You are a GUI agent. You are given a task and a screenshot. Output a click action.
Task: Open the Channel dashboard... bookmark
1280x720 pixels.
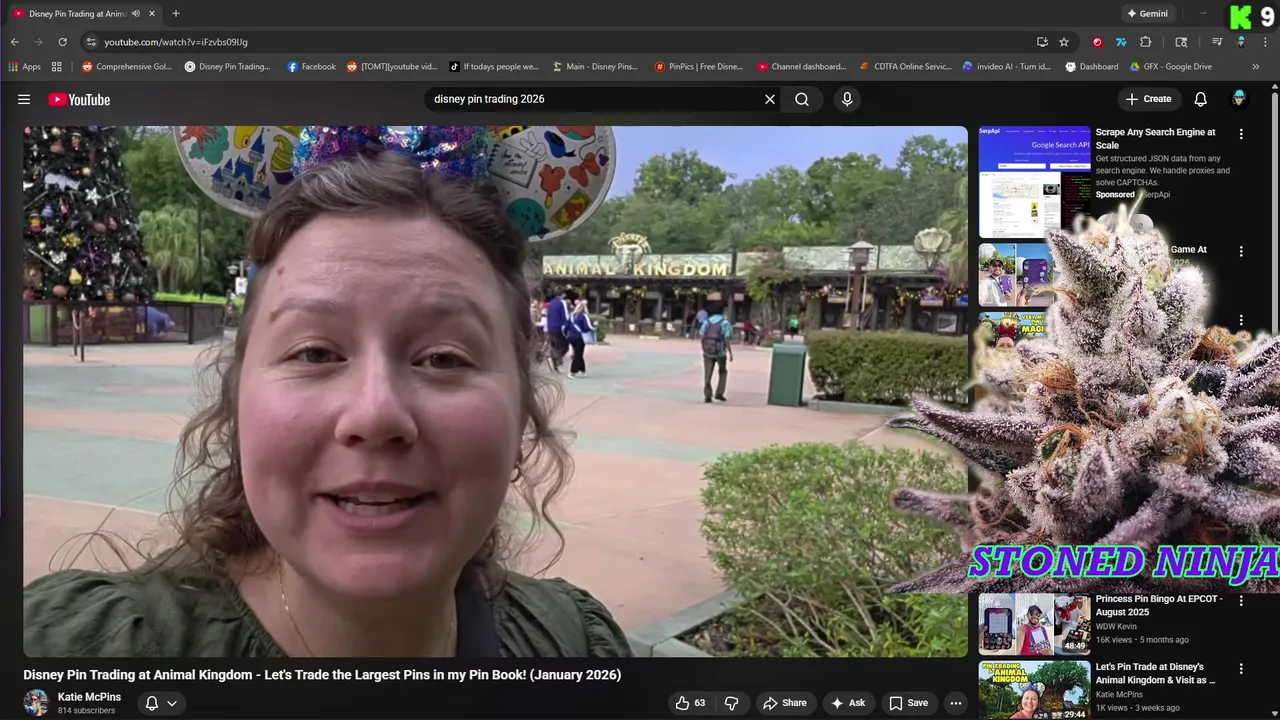[802, 67]
